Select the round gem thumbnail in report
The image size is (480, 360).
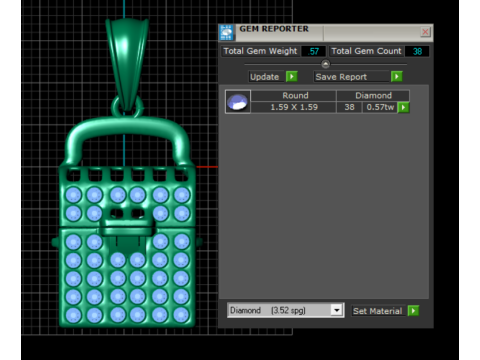pyautogui.click(x=238, y=102)
